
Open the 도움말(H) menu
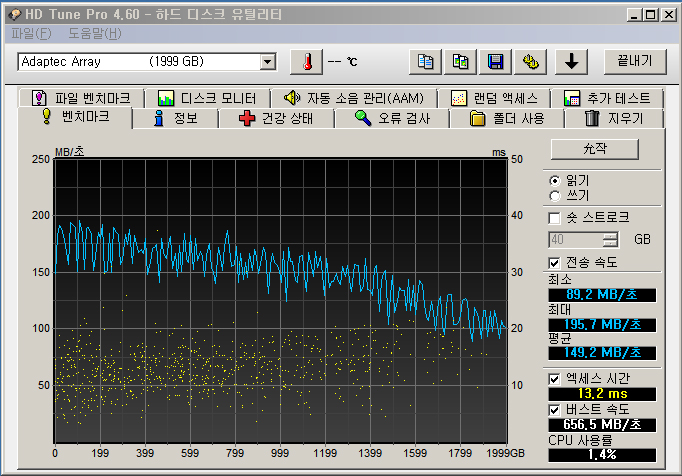[x=95, y=34]
